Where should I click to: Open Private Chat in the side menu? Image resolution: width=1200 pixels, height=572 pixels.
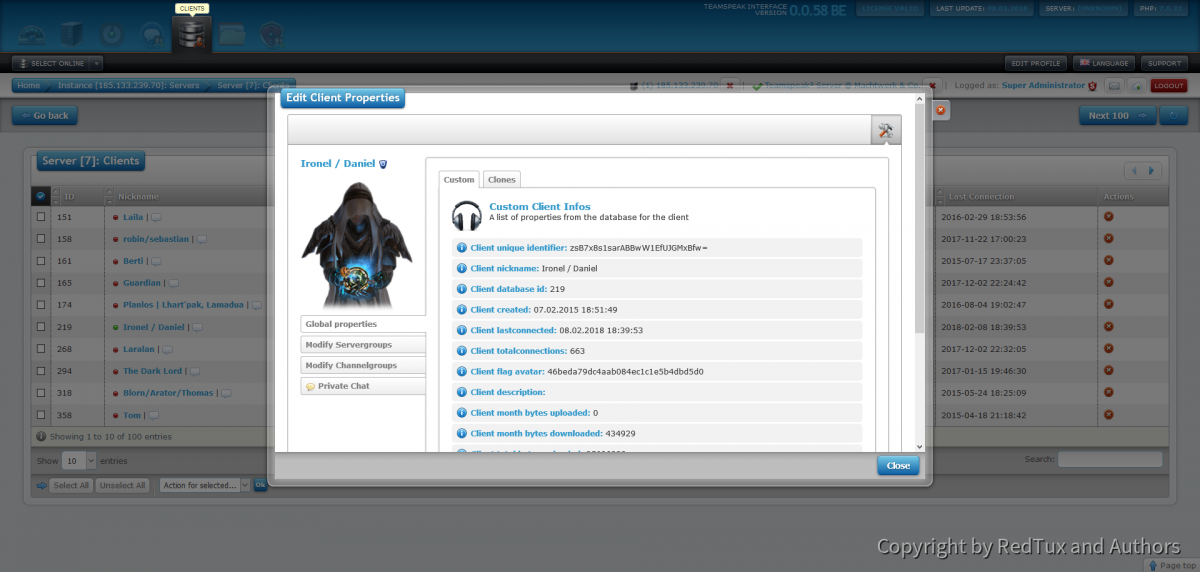click(x=363, y=386)
